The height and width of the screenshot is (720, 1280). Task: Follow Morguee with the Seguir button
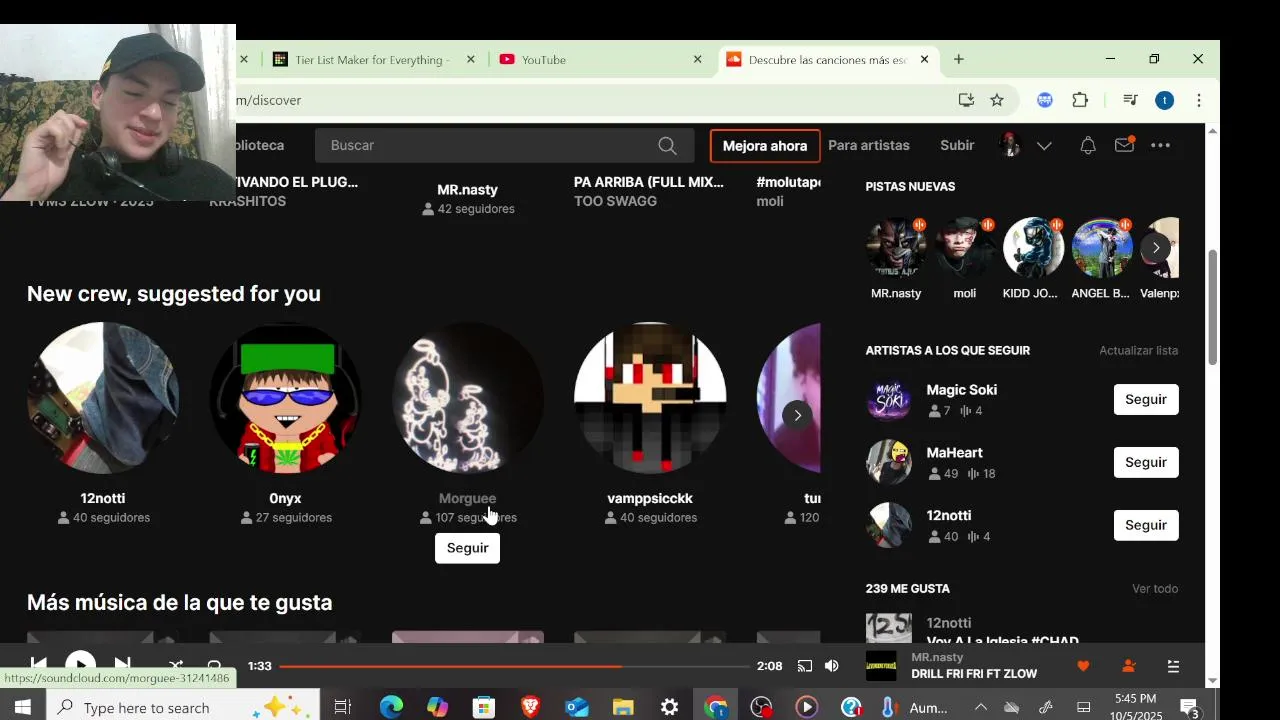[467, 548]
